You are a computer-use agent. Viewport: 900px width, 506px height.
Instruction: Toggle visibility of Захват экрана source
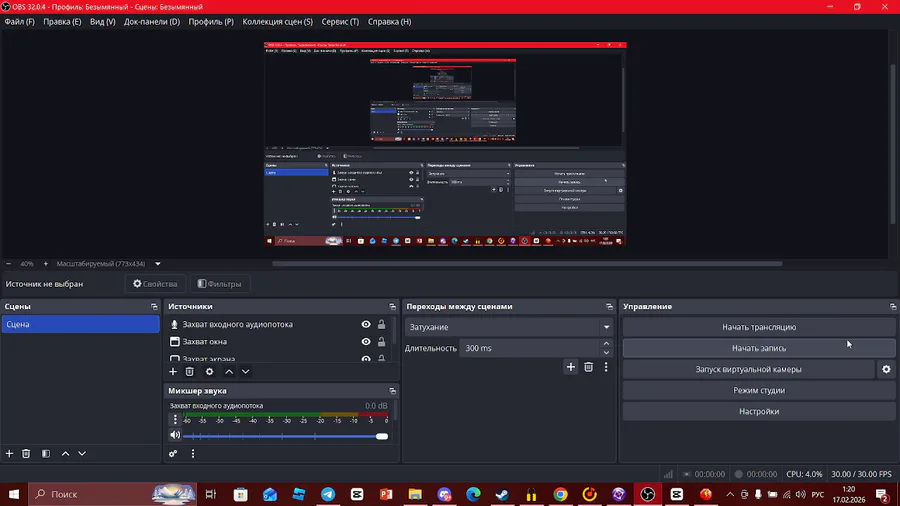pos(366,359)
